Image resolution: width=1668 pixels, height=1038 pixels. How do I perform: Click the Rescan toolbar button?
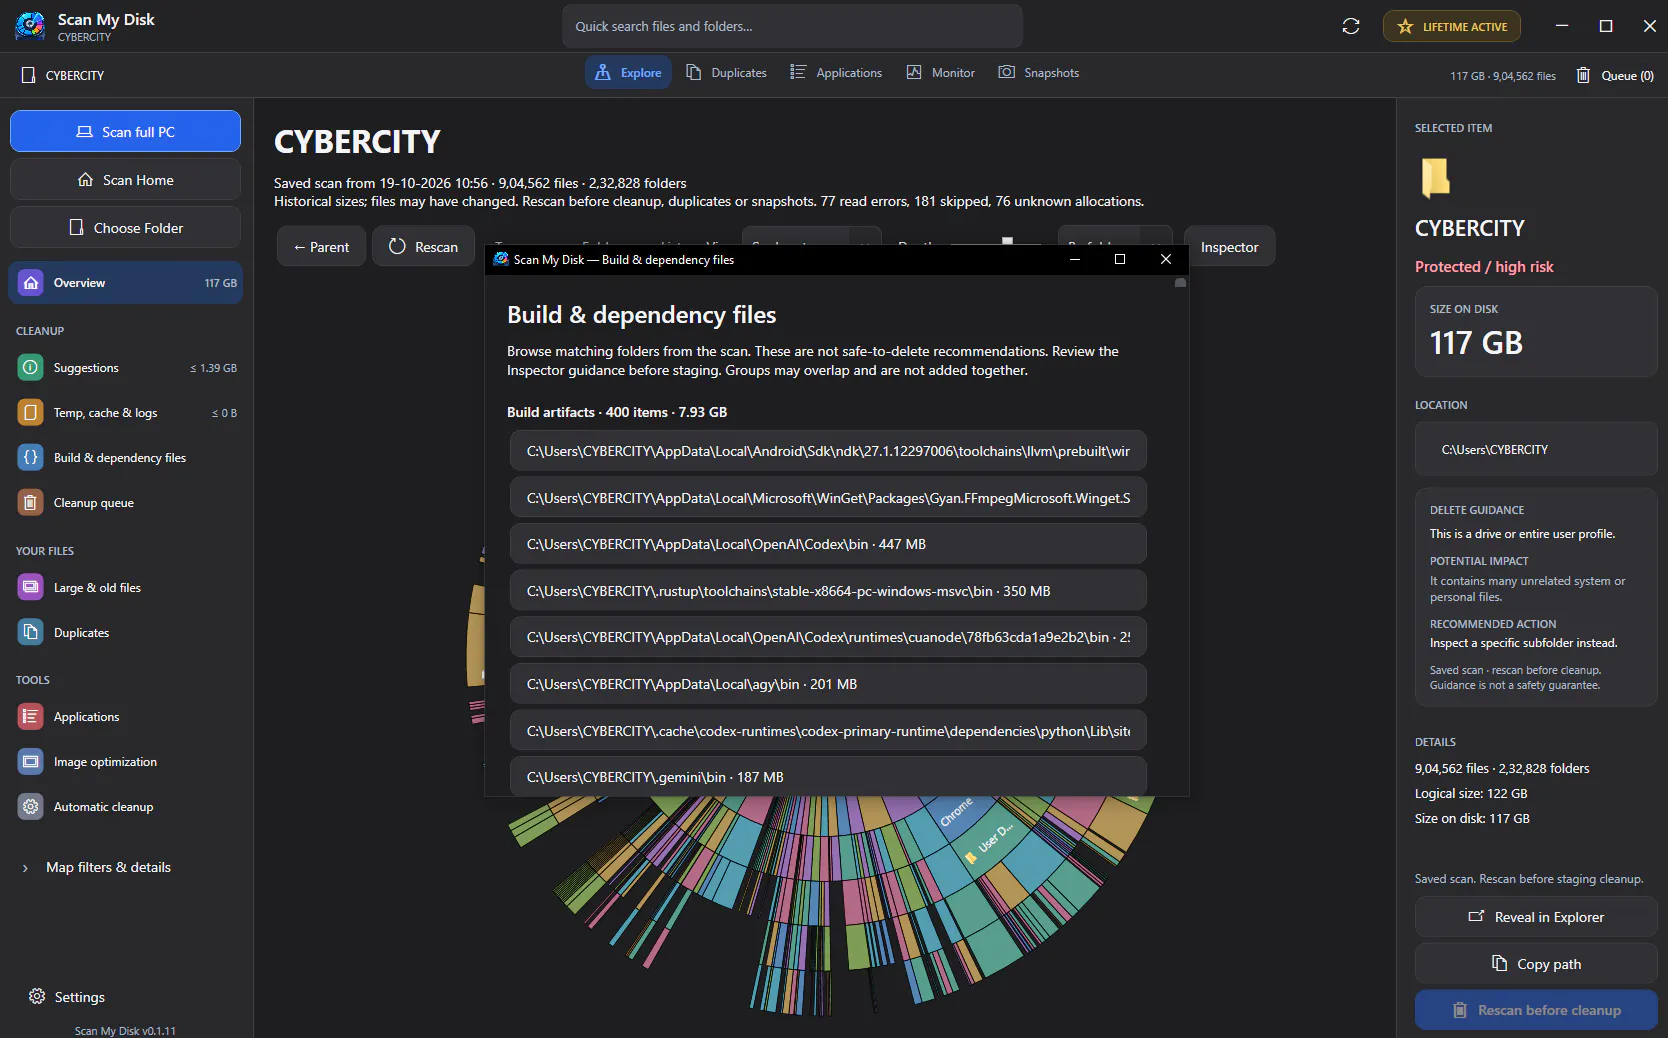(423, 247)
